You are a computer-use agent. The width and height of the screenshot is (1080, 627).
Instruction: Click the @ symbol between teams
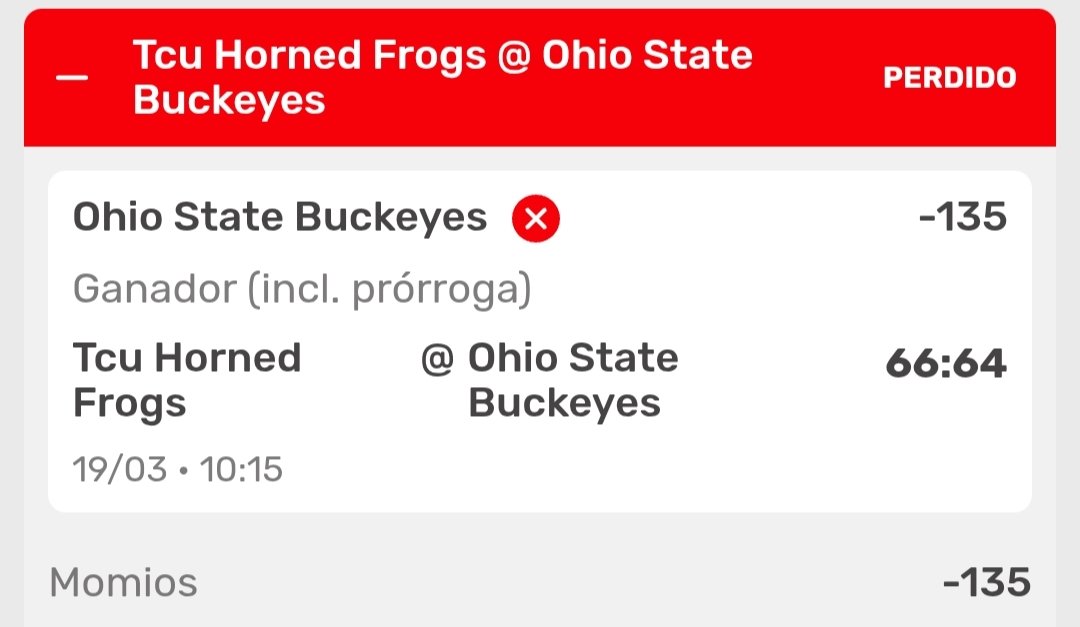[437, 358]
